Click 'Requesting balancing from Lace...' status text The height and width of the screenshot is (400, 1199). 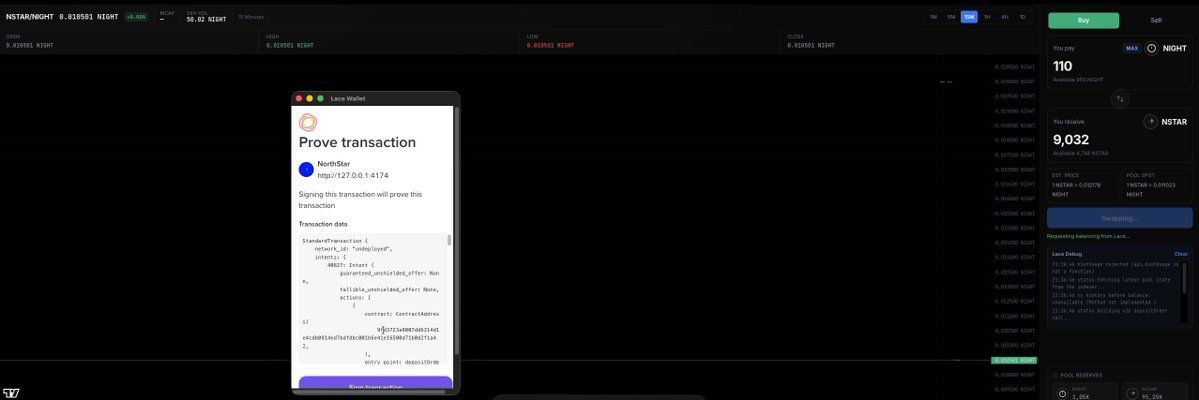(1088, 236)
